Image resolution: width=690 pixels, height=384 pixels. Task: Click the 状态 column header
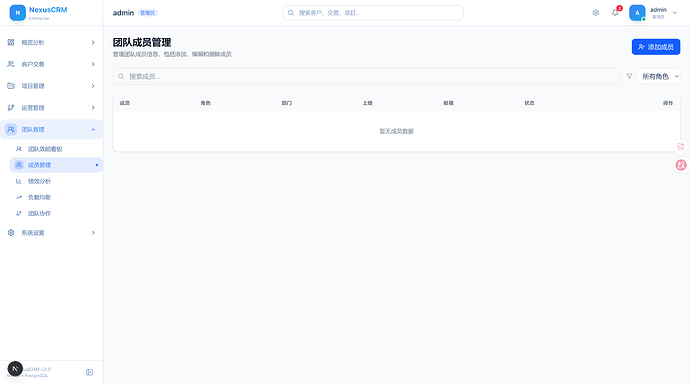click(x=529, y=103)
